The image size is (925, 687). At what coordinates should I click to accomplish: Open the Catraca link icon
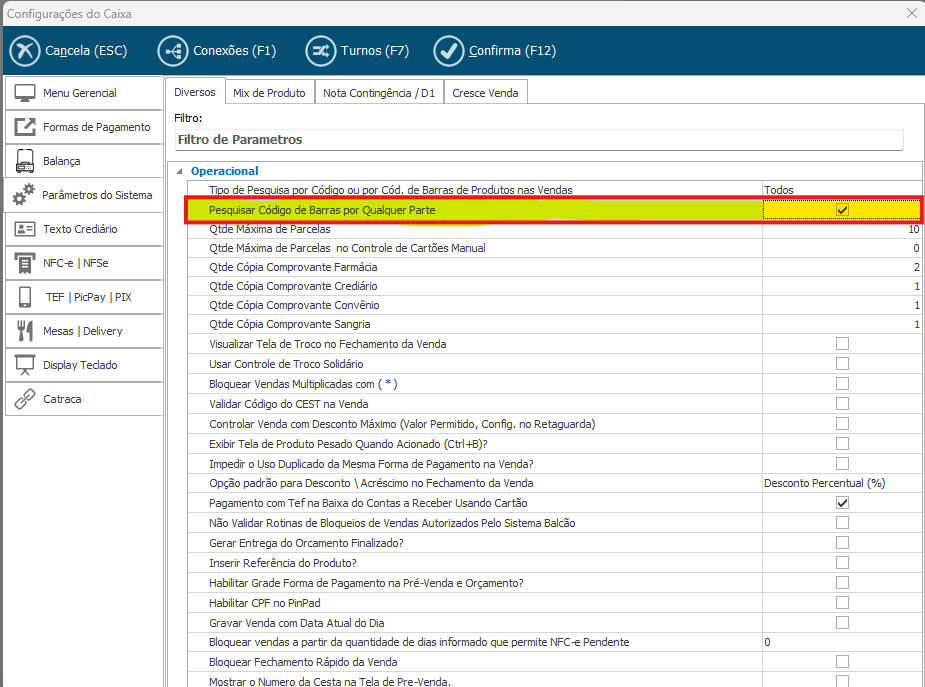click(26, 399)
